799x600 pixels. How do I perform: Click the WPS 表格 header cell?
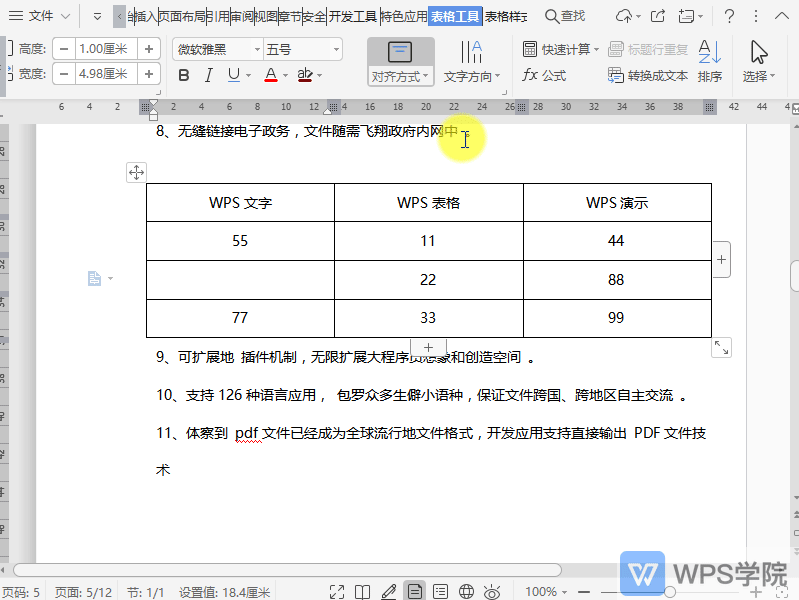pos(429,203)
